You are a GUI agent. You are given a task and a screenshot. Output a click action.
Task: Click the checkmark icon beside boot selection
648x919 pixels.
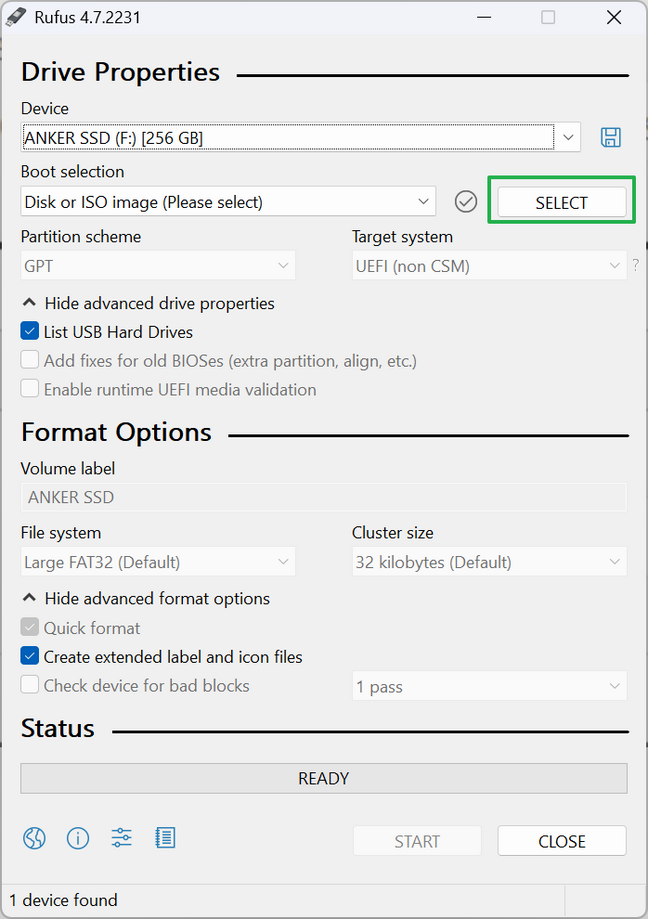click(x=465, y=201)
